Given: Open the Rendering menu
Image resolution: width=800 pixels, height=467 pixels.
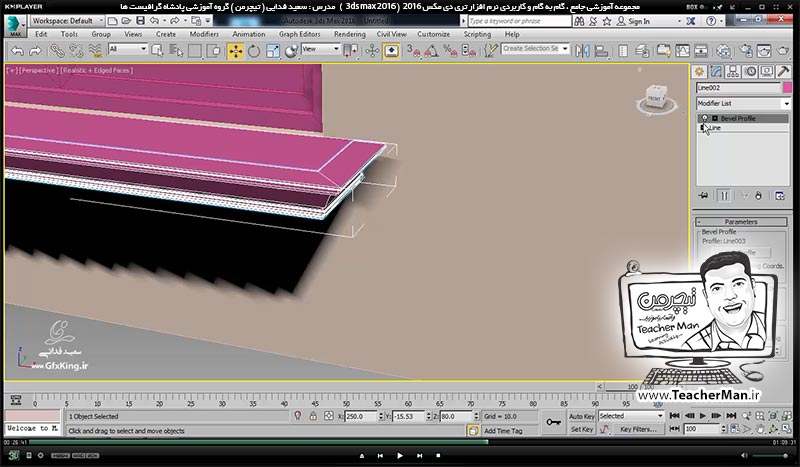Looking at the screenshot, I should point(349,34).
